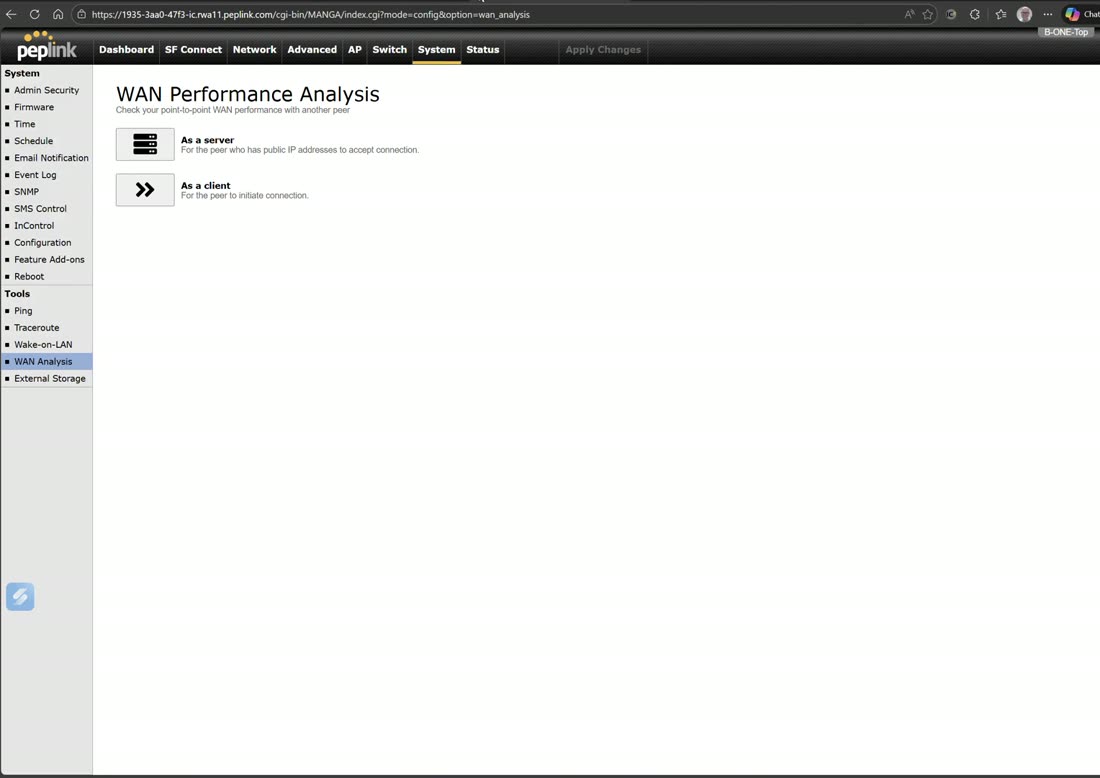Switch to the Network tab
Screen dimensions: 1100x778
[255, 50]
